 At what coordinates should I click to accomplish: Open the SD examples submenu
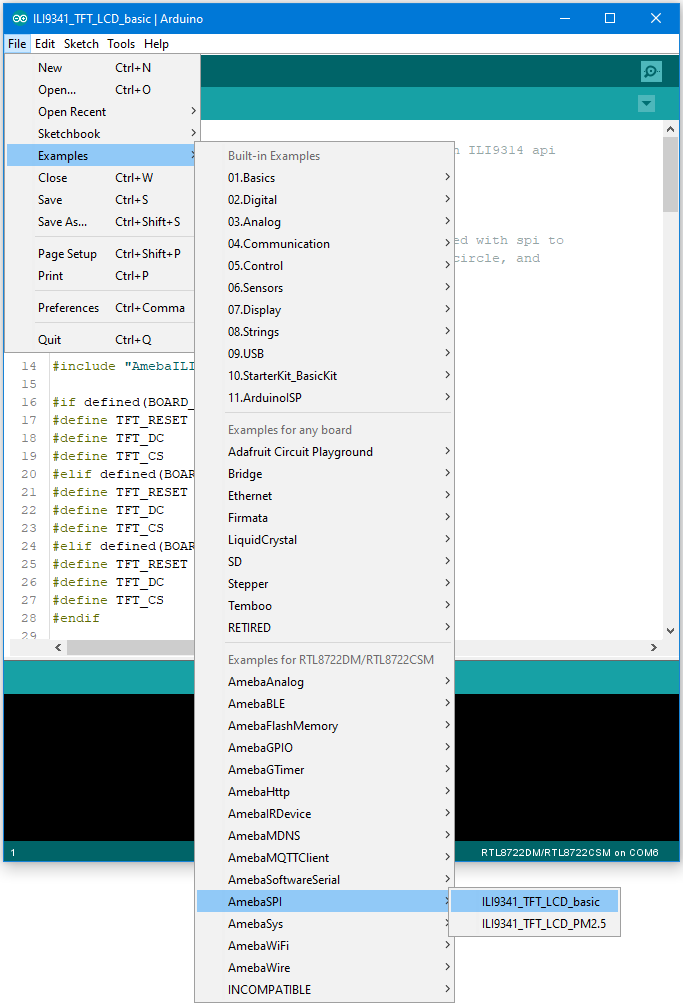pyautogui.click(x=325, y=561)
